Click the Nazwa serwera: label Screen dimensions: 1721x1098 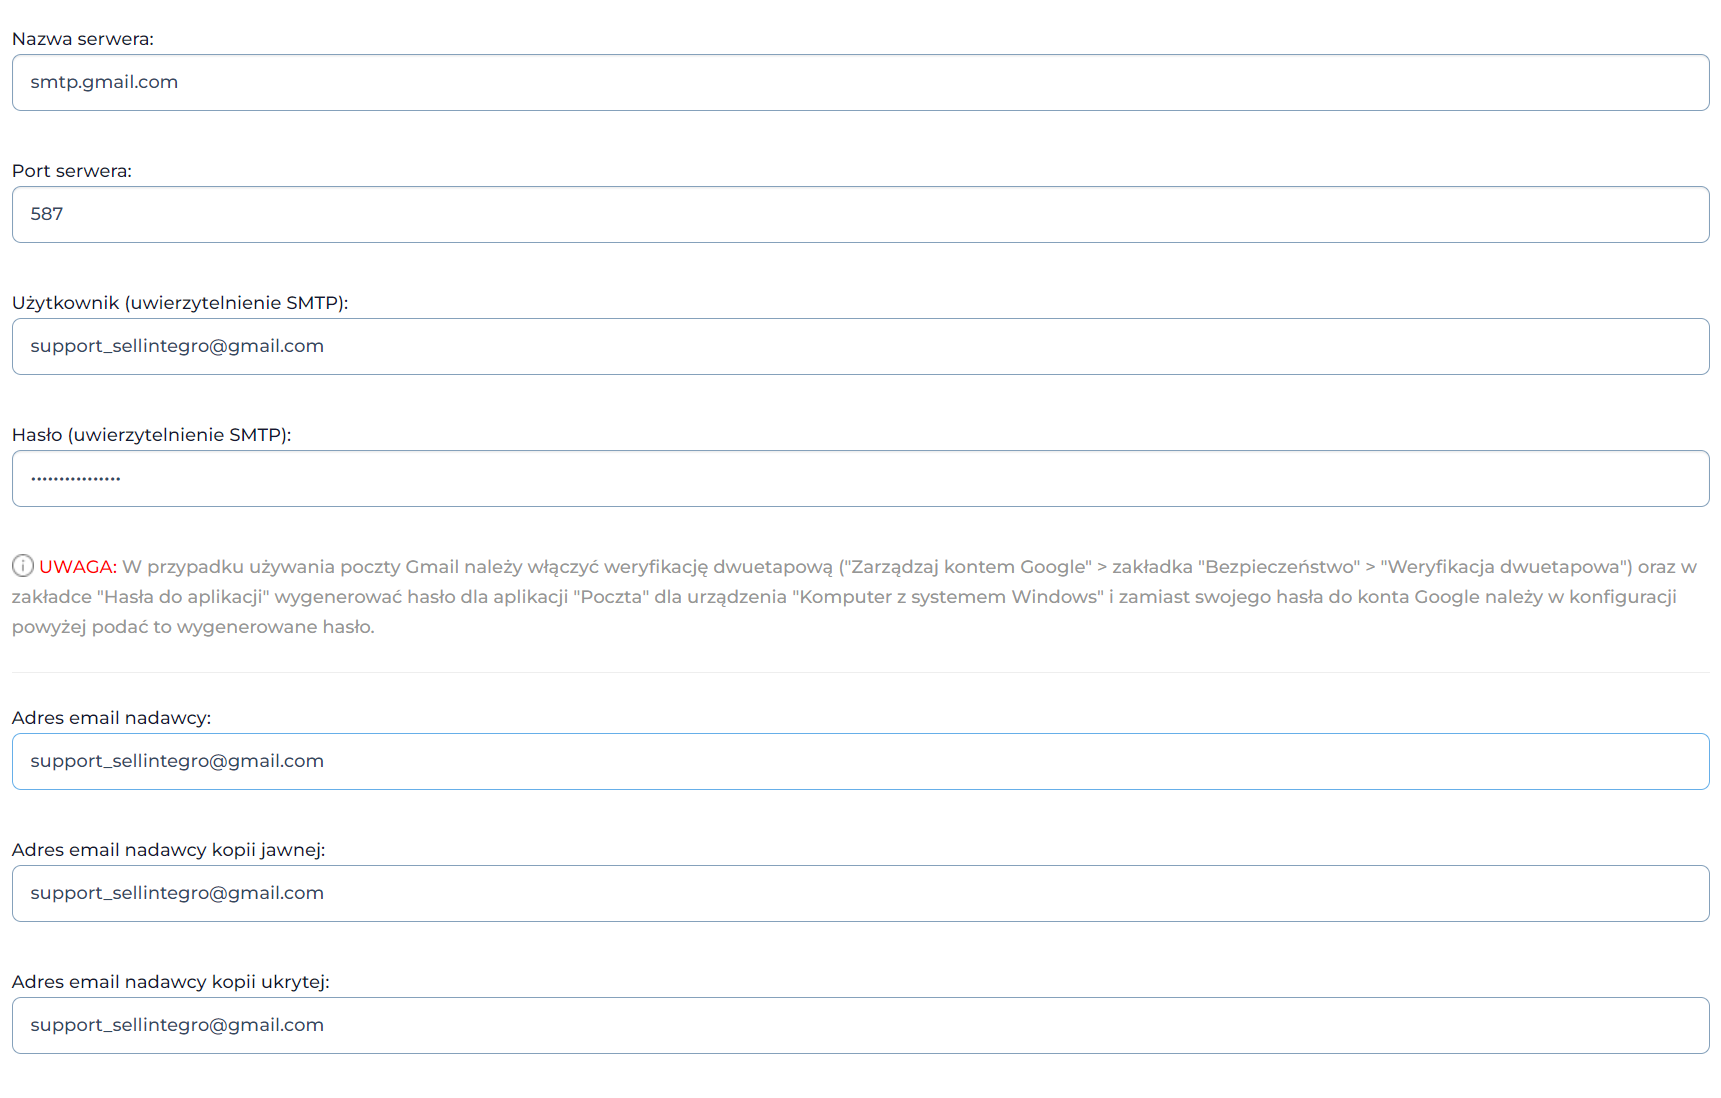pyautogui.click(x=83, y=39)
